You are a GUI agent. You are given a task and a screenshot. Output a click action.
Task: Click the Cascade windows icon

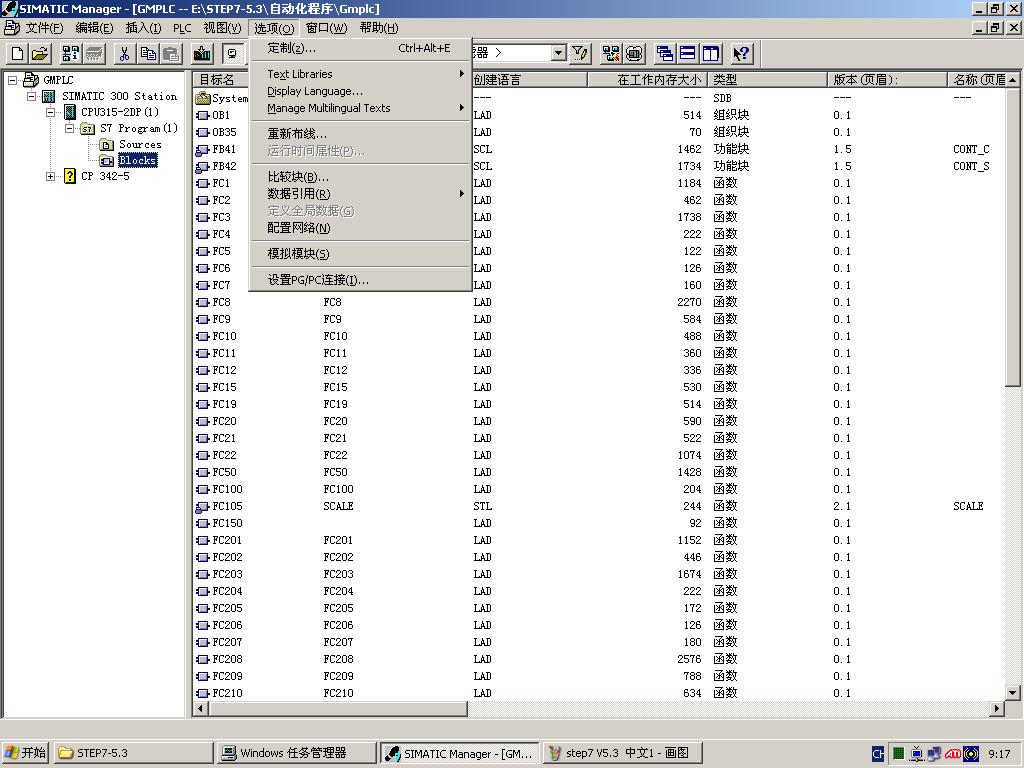coord(665,54)
